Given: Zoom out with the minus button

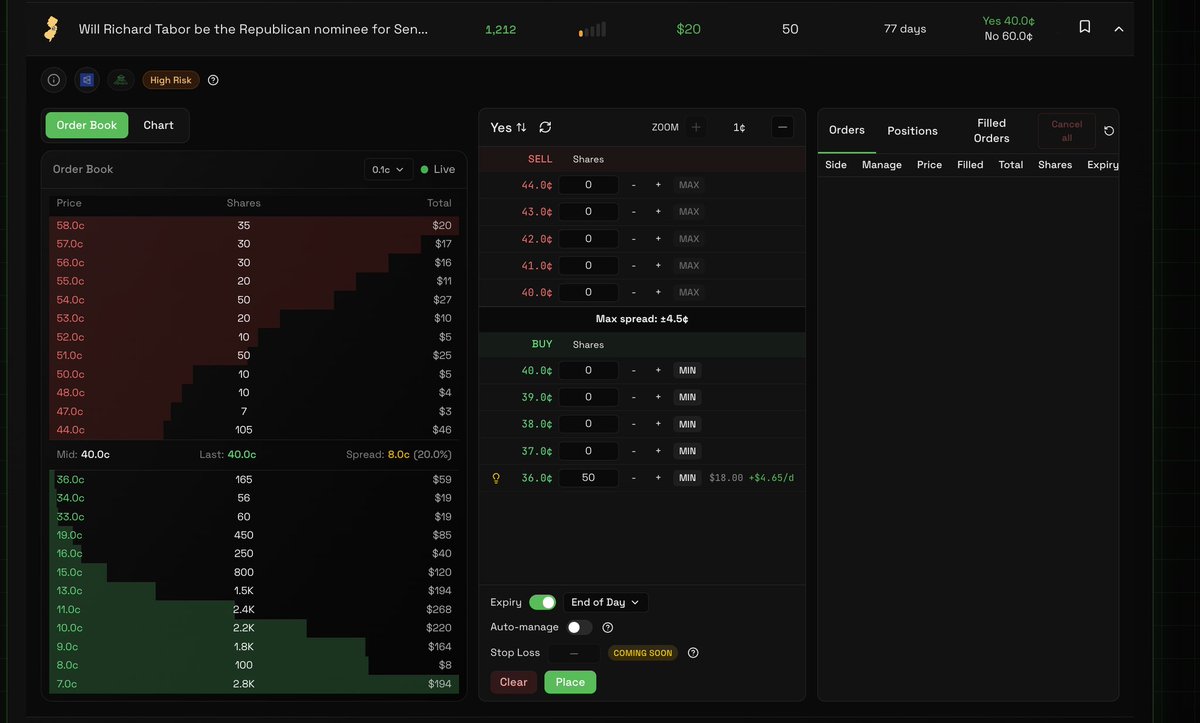Looking at the screenshot, I should point(783,127).
